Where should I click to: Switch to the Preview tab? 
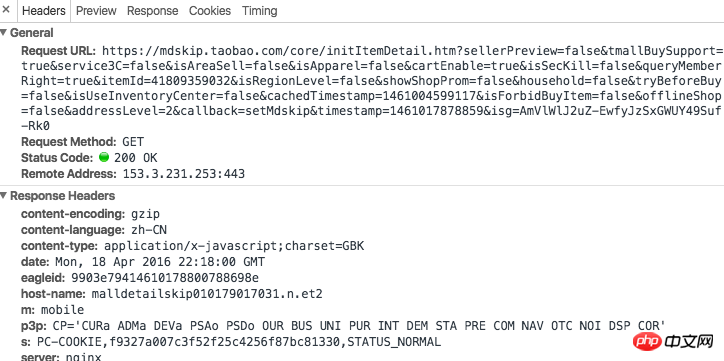tap(96, 11)
